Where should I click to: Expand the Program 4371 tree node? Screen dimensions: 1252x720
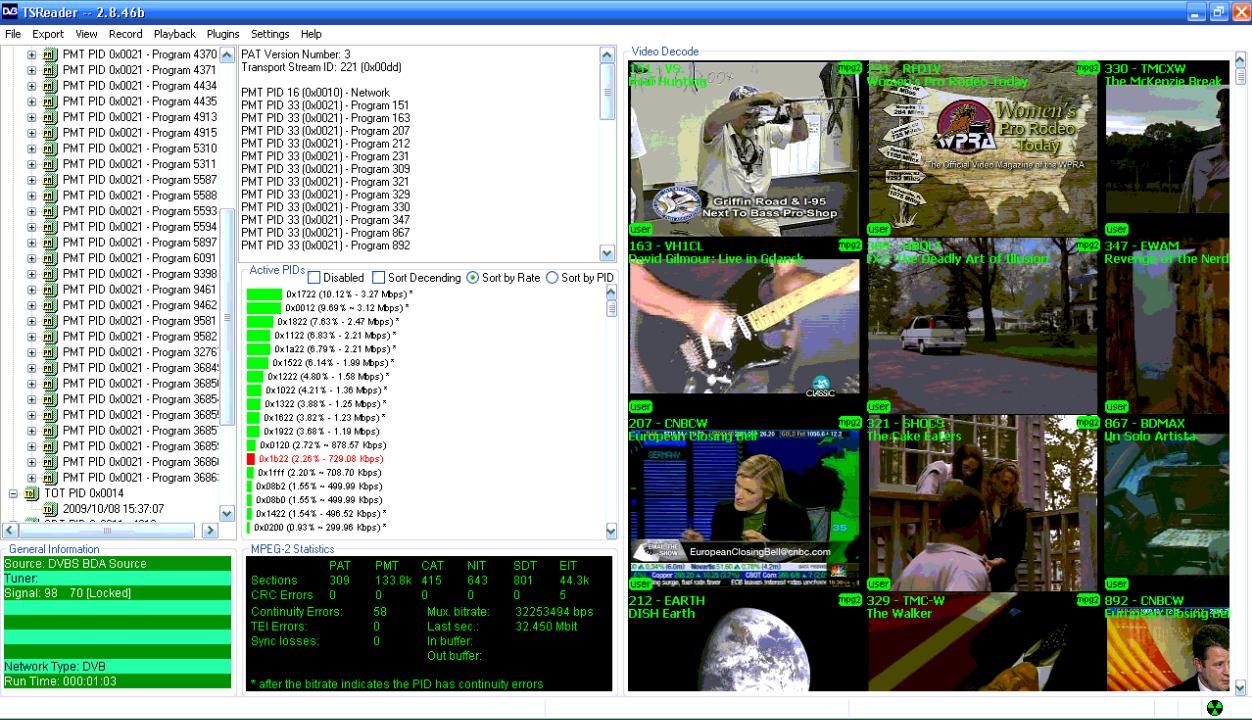pos(31,70)
